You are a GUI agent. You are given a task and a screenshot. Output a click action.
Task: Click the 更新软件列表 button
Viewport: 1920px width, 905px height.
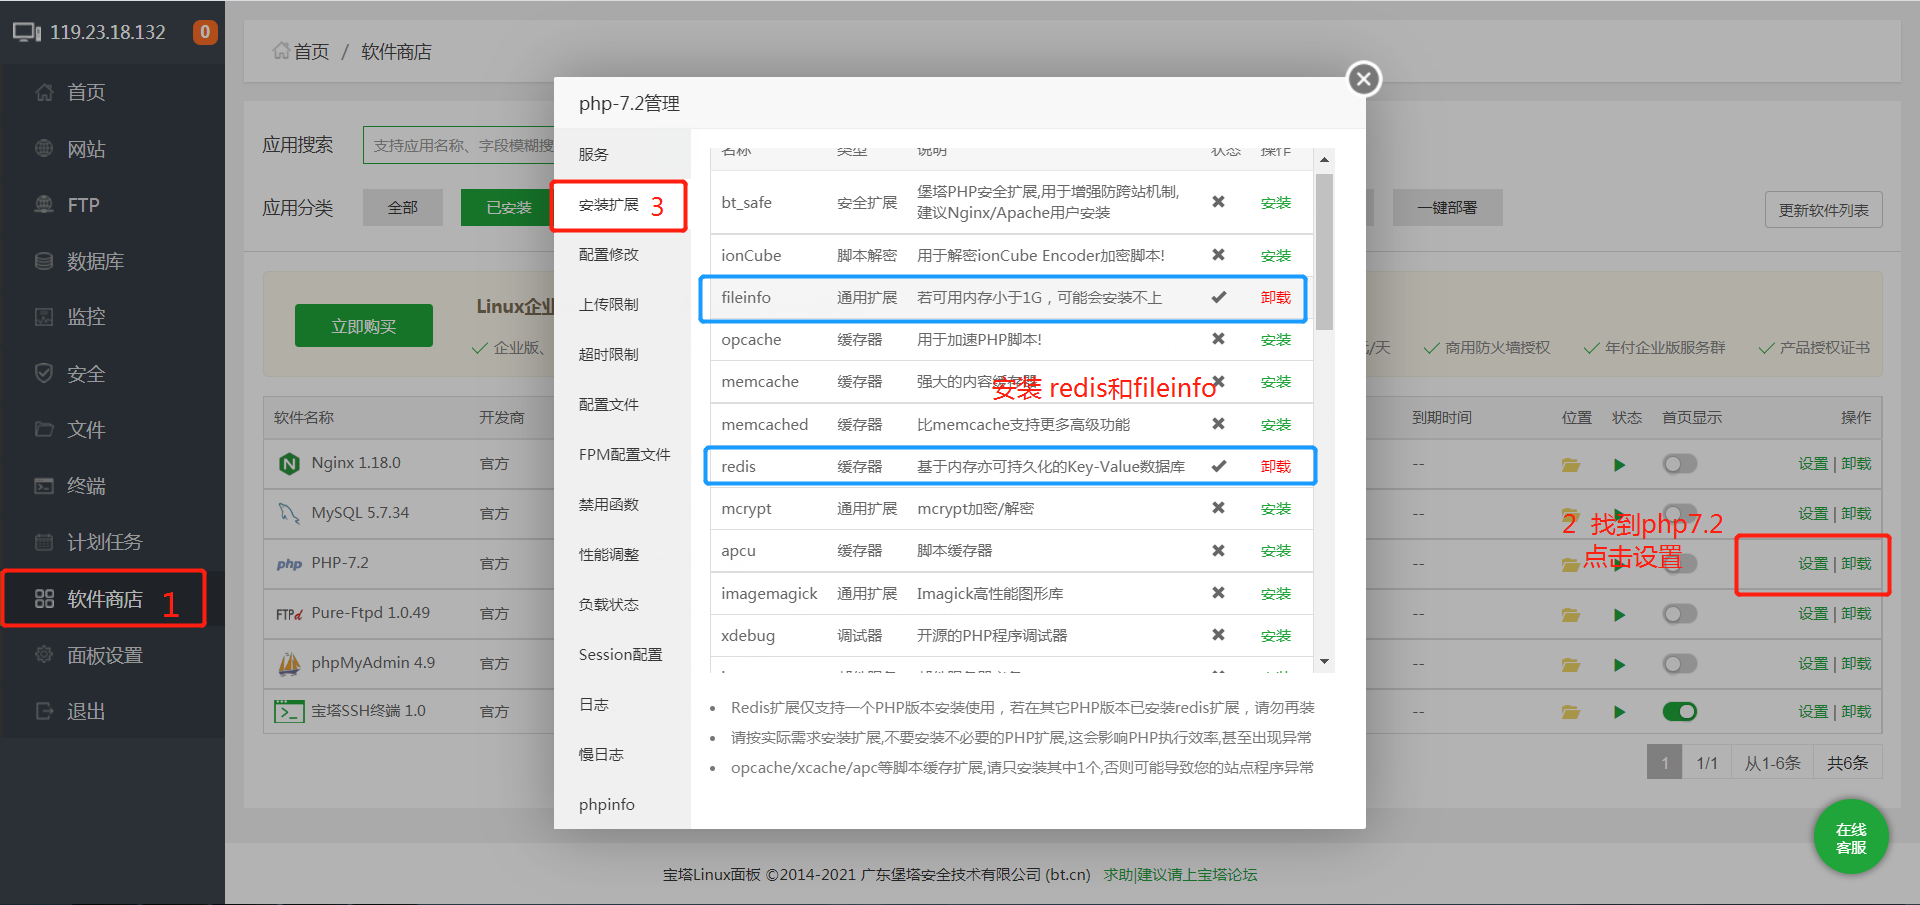click(x=1823, y=210)
